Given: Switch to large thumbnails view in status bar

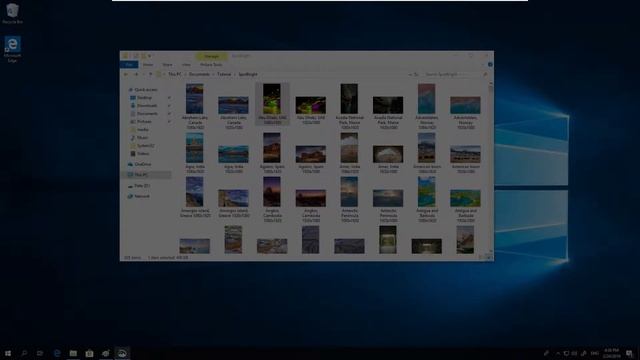Looking at the screenshot, I should (488, 258).
